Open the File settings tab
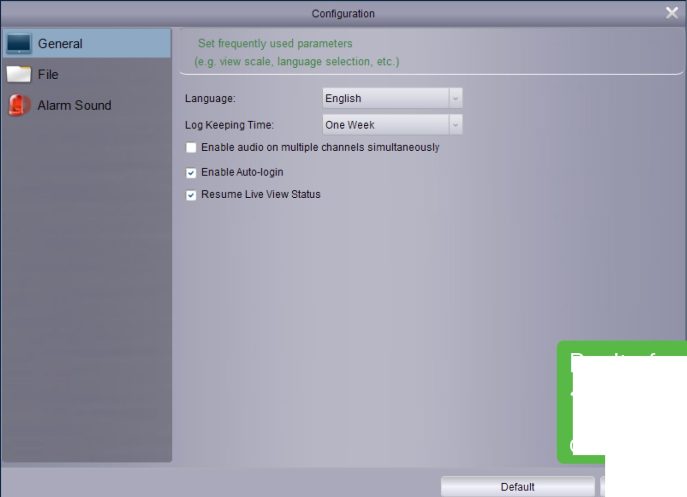This screenshot has height=497, width=687. (x=48, y=75)
